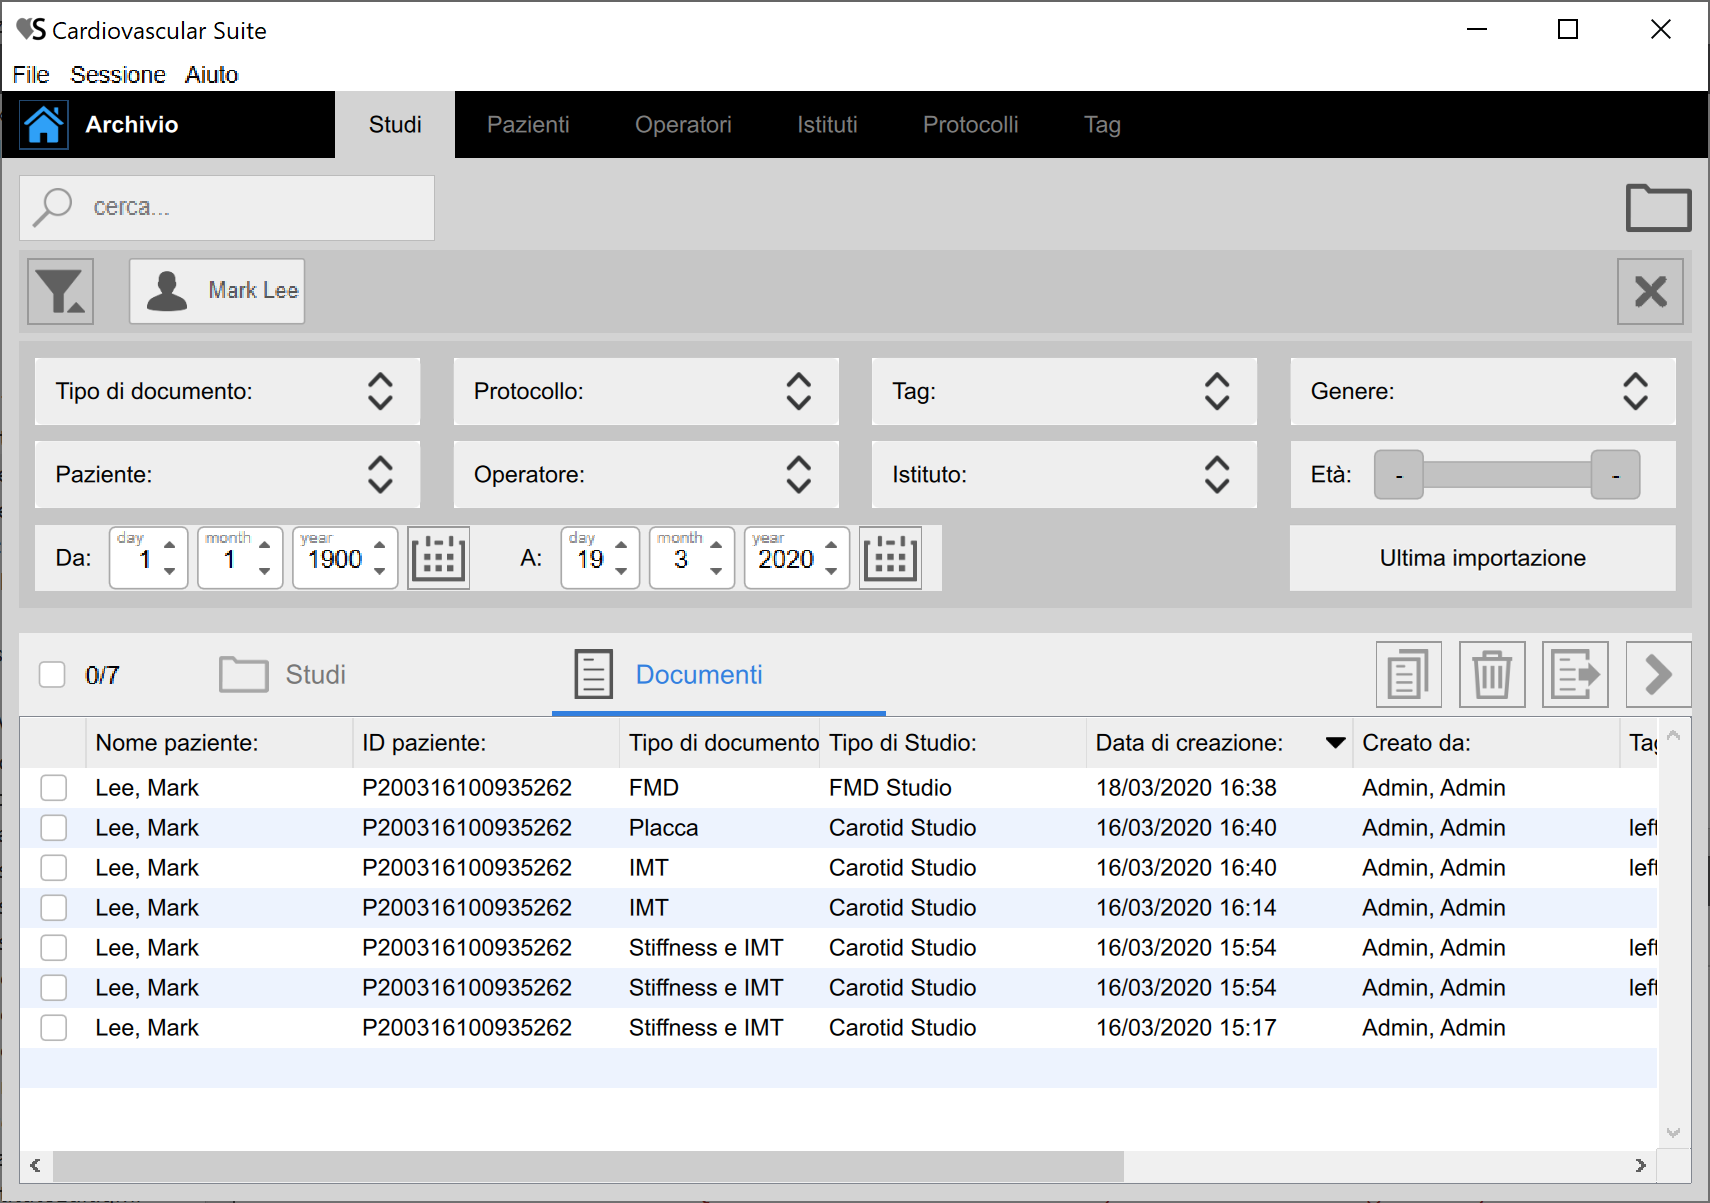Screen dimensions: 1710x1203
Task: Click the Mark Lee patient filter button
Action: point(217,291)
